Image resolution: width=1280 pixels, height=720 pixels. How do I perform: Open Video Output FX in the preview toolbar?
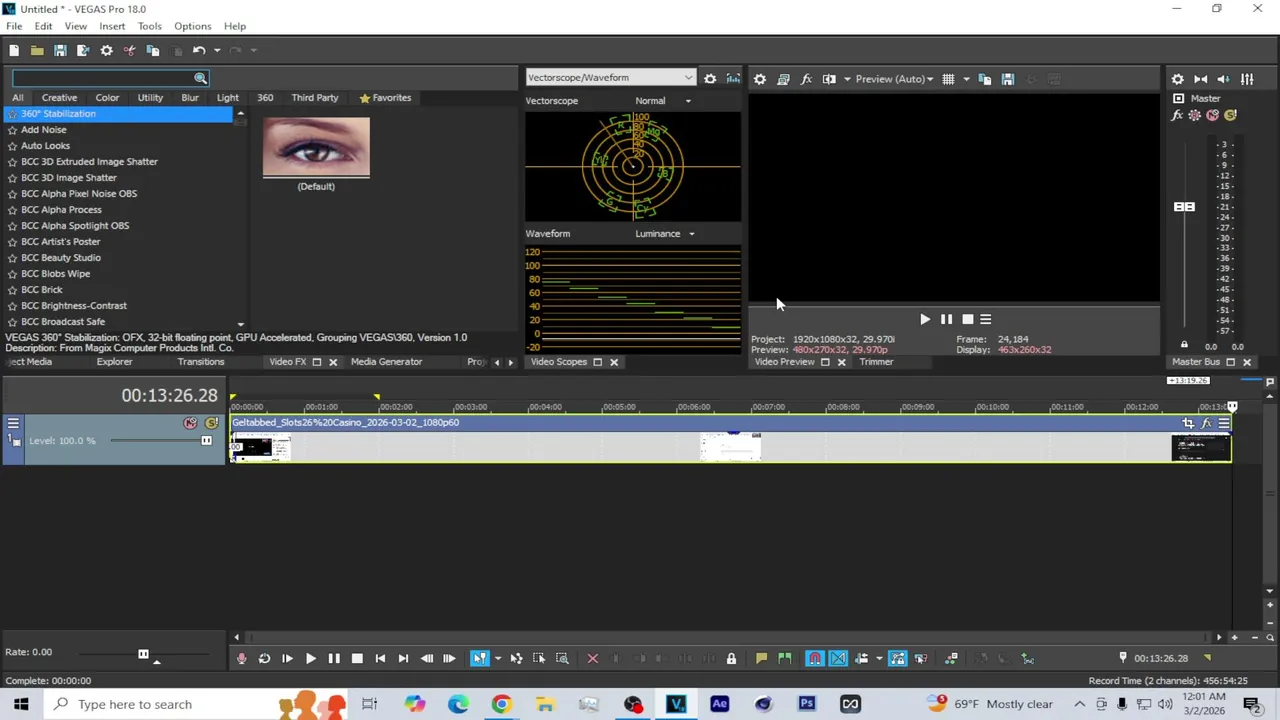pyautogui.click(x=806, y=79)
